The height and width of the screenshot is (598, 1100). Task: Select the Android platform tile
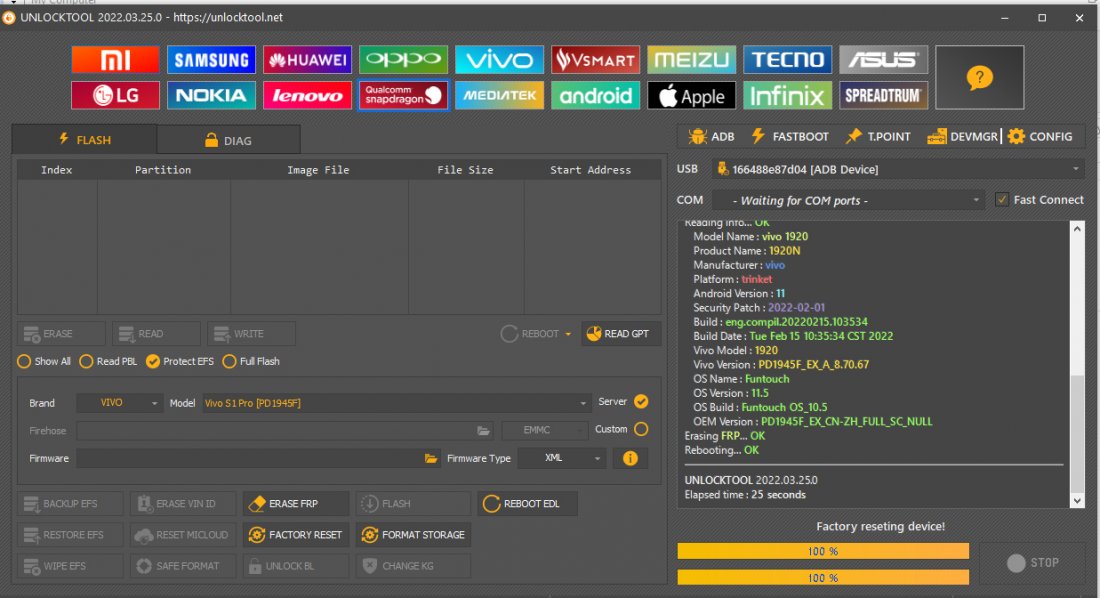coord(596,95)
